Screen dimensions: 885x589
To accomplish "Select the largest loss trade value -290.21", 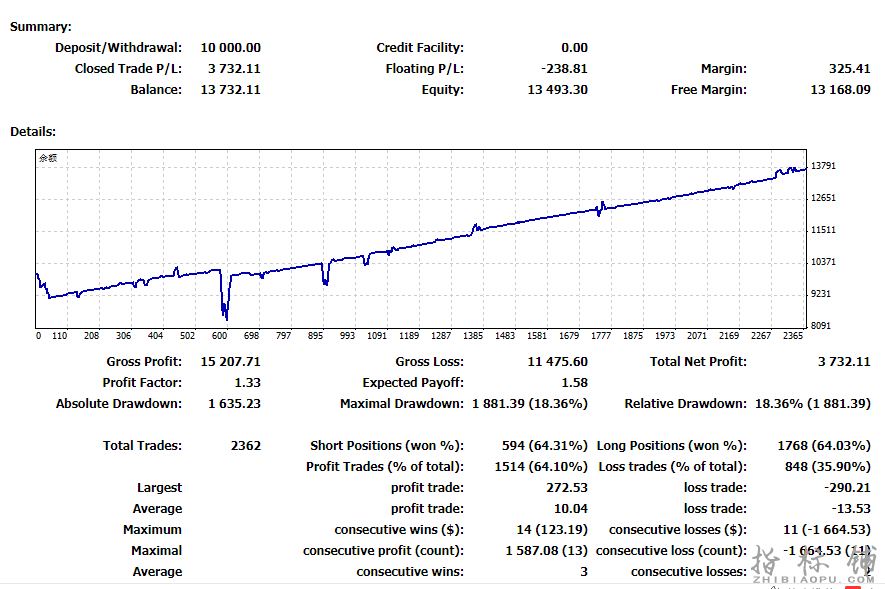I will click(x=847, y=487).
